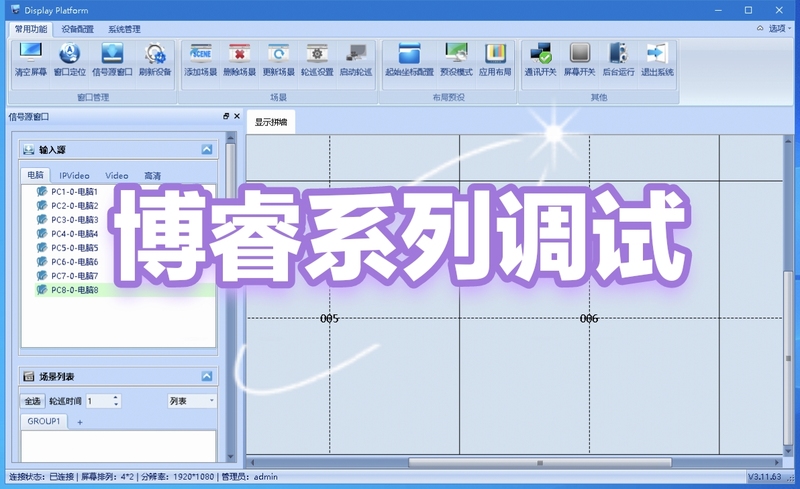800x489 pixels.
Task: Toggle 通讯开关 communication switch
Action: [540, 60]
